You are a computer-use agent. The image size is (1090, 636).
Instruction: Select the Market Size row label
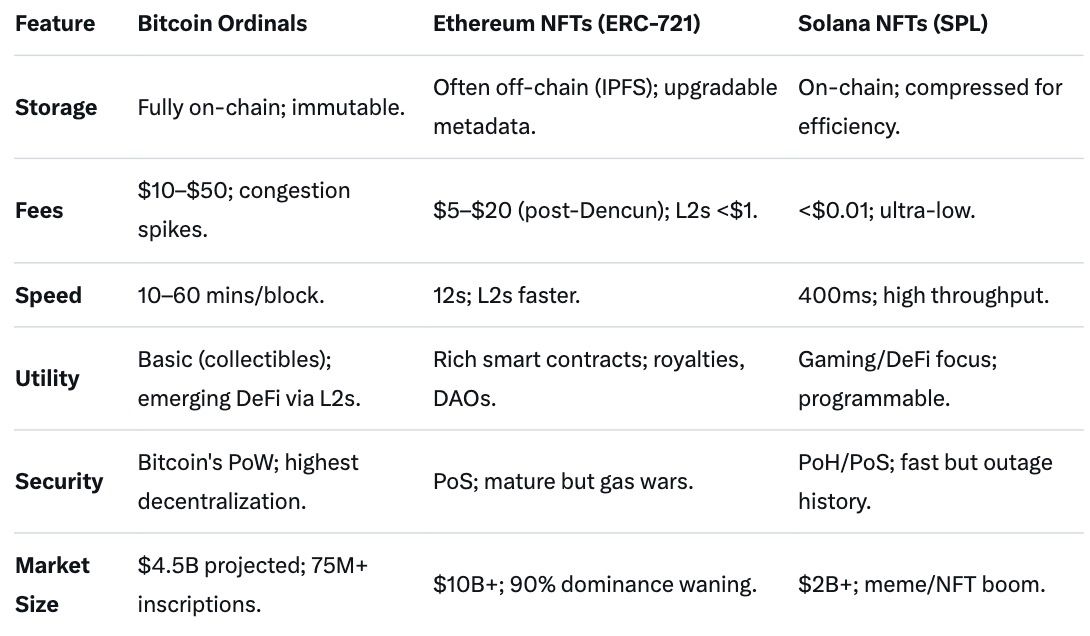click(52, 584)
